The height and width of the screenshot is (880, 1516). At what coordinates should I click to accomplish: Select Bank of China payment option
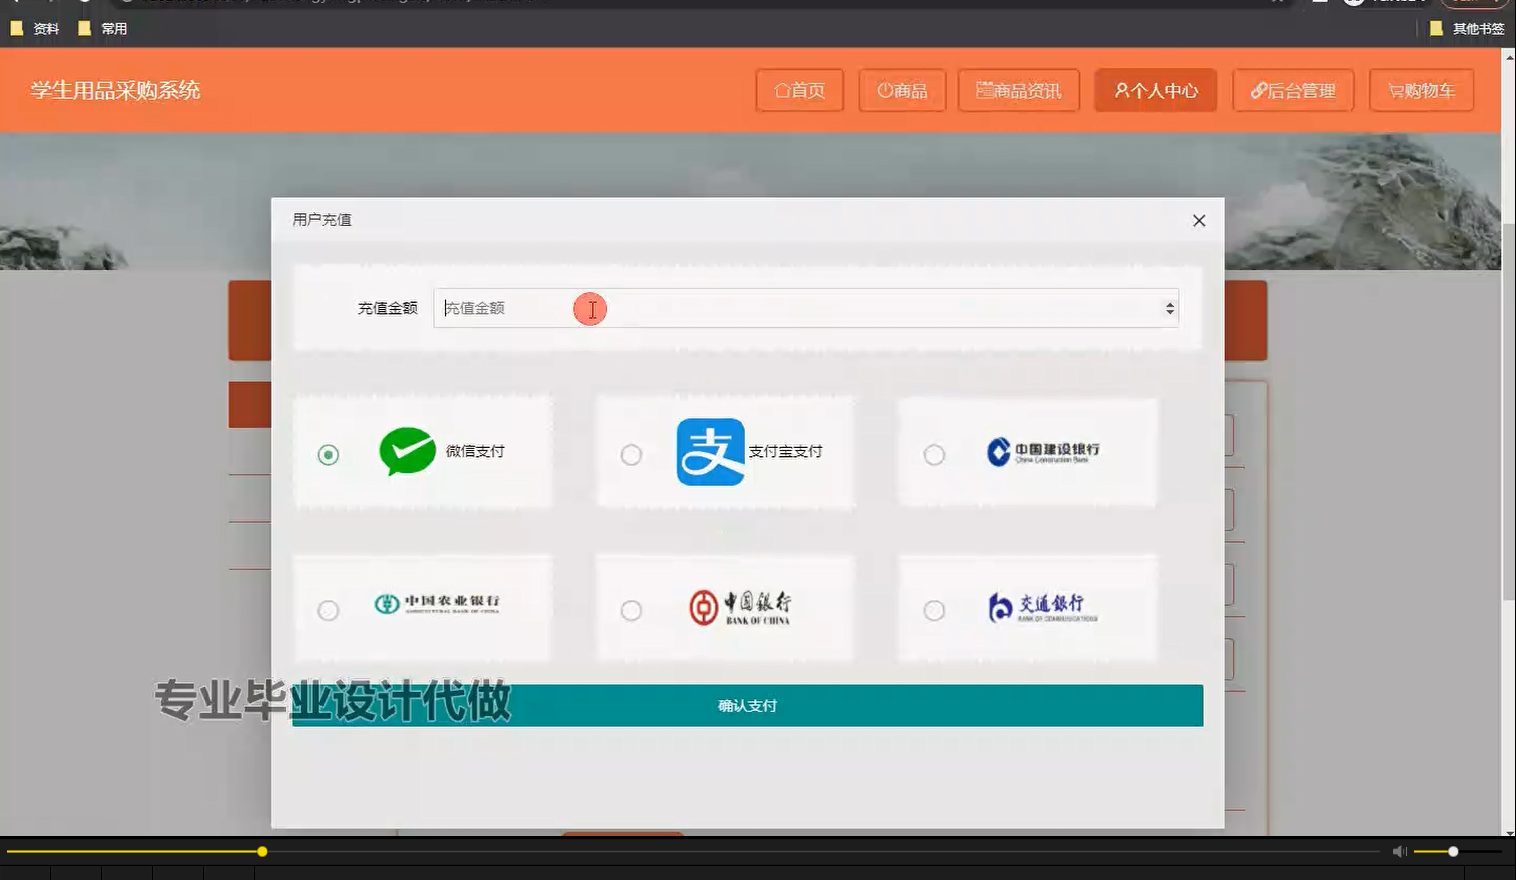pyautogui.click(x=631, y=610)
